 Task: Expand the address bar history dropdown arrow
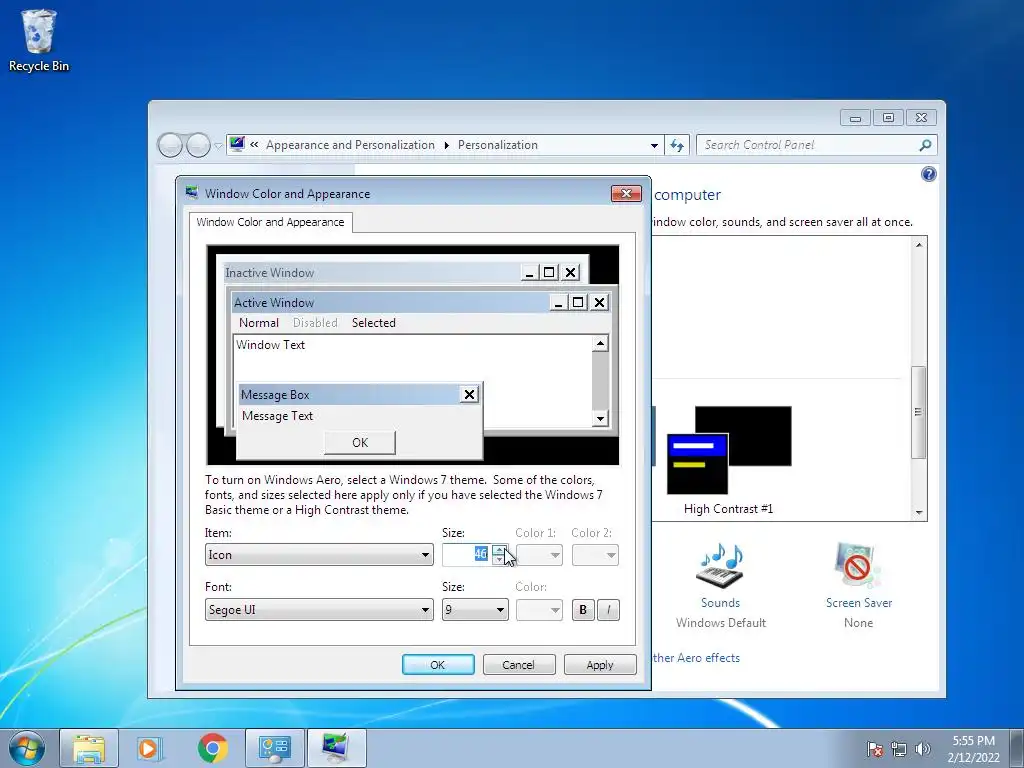(x=654, y=145)
